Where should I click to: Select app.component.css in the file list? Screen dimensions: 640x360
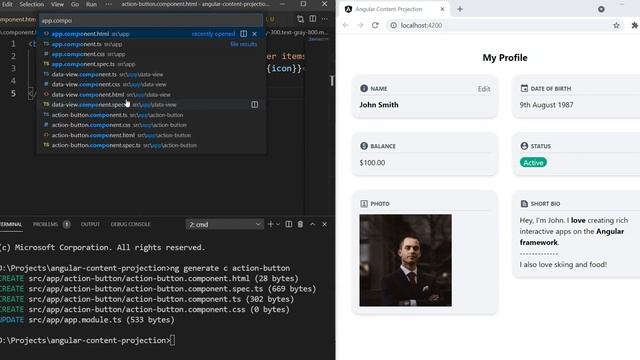151,54
